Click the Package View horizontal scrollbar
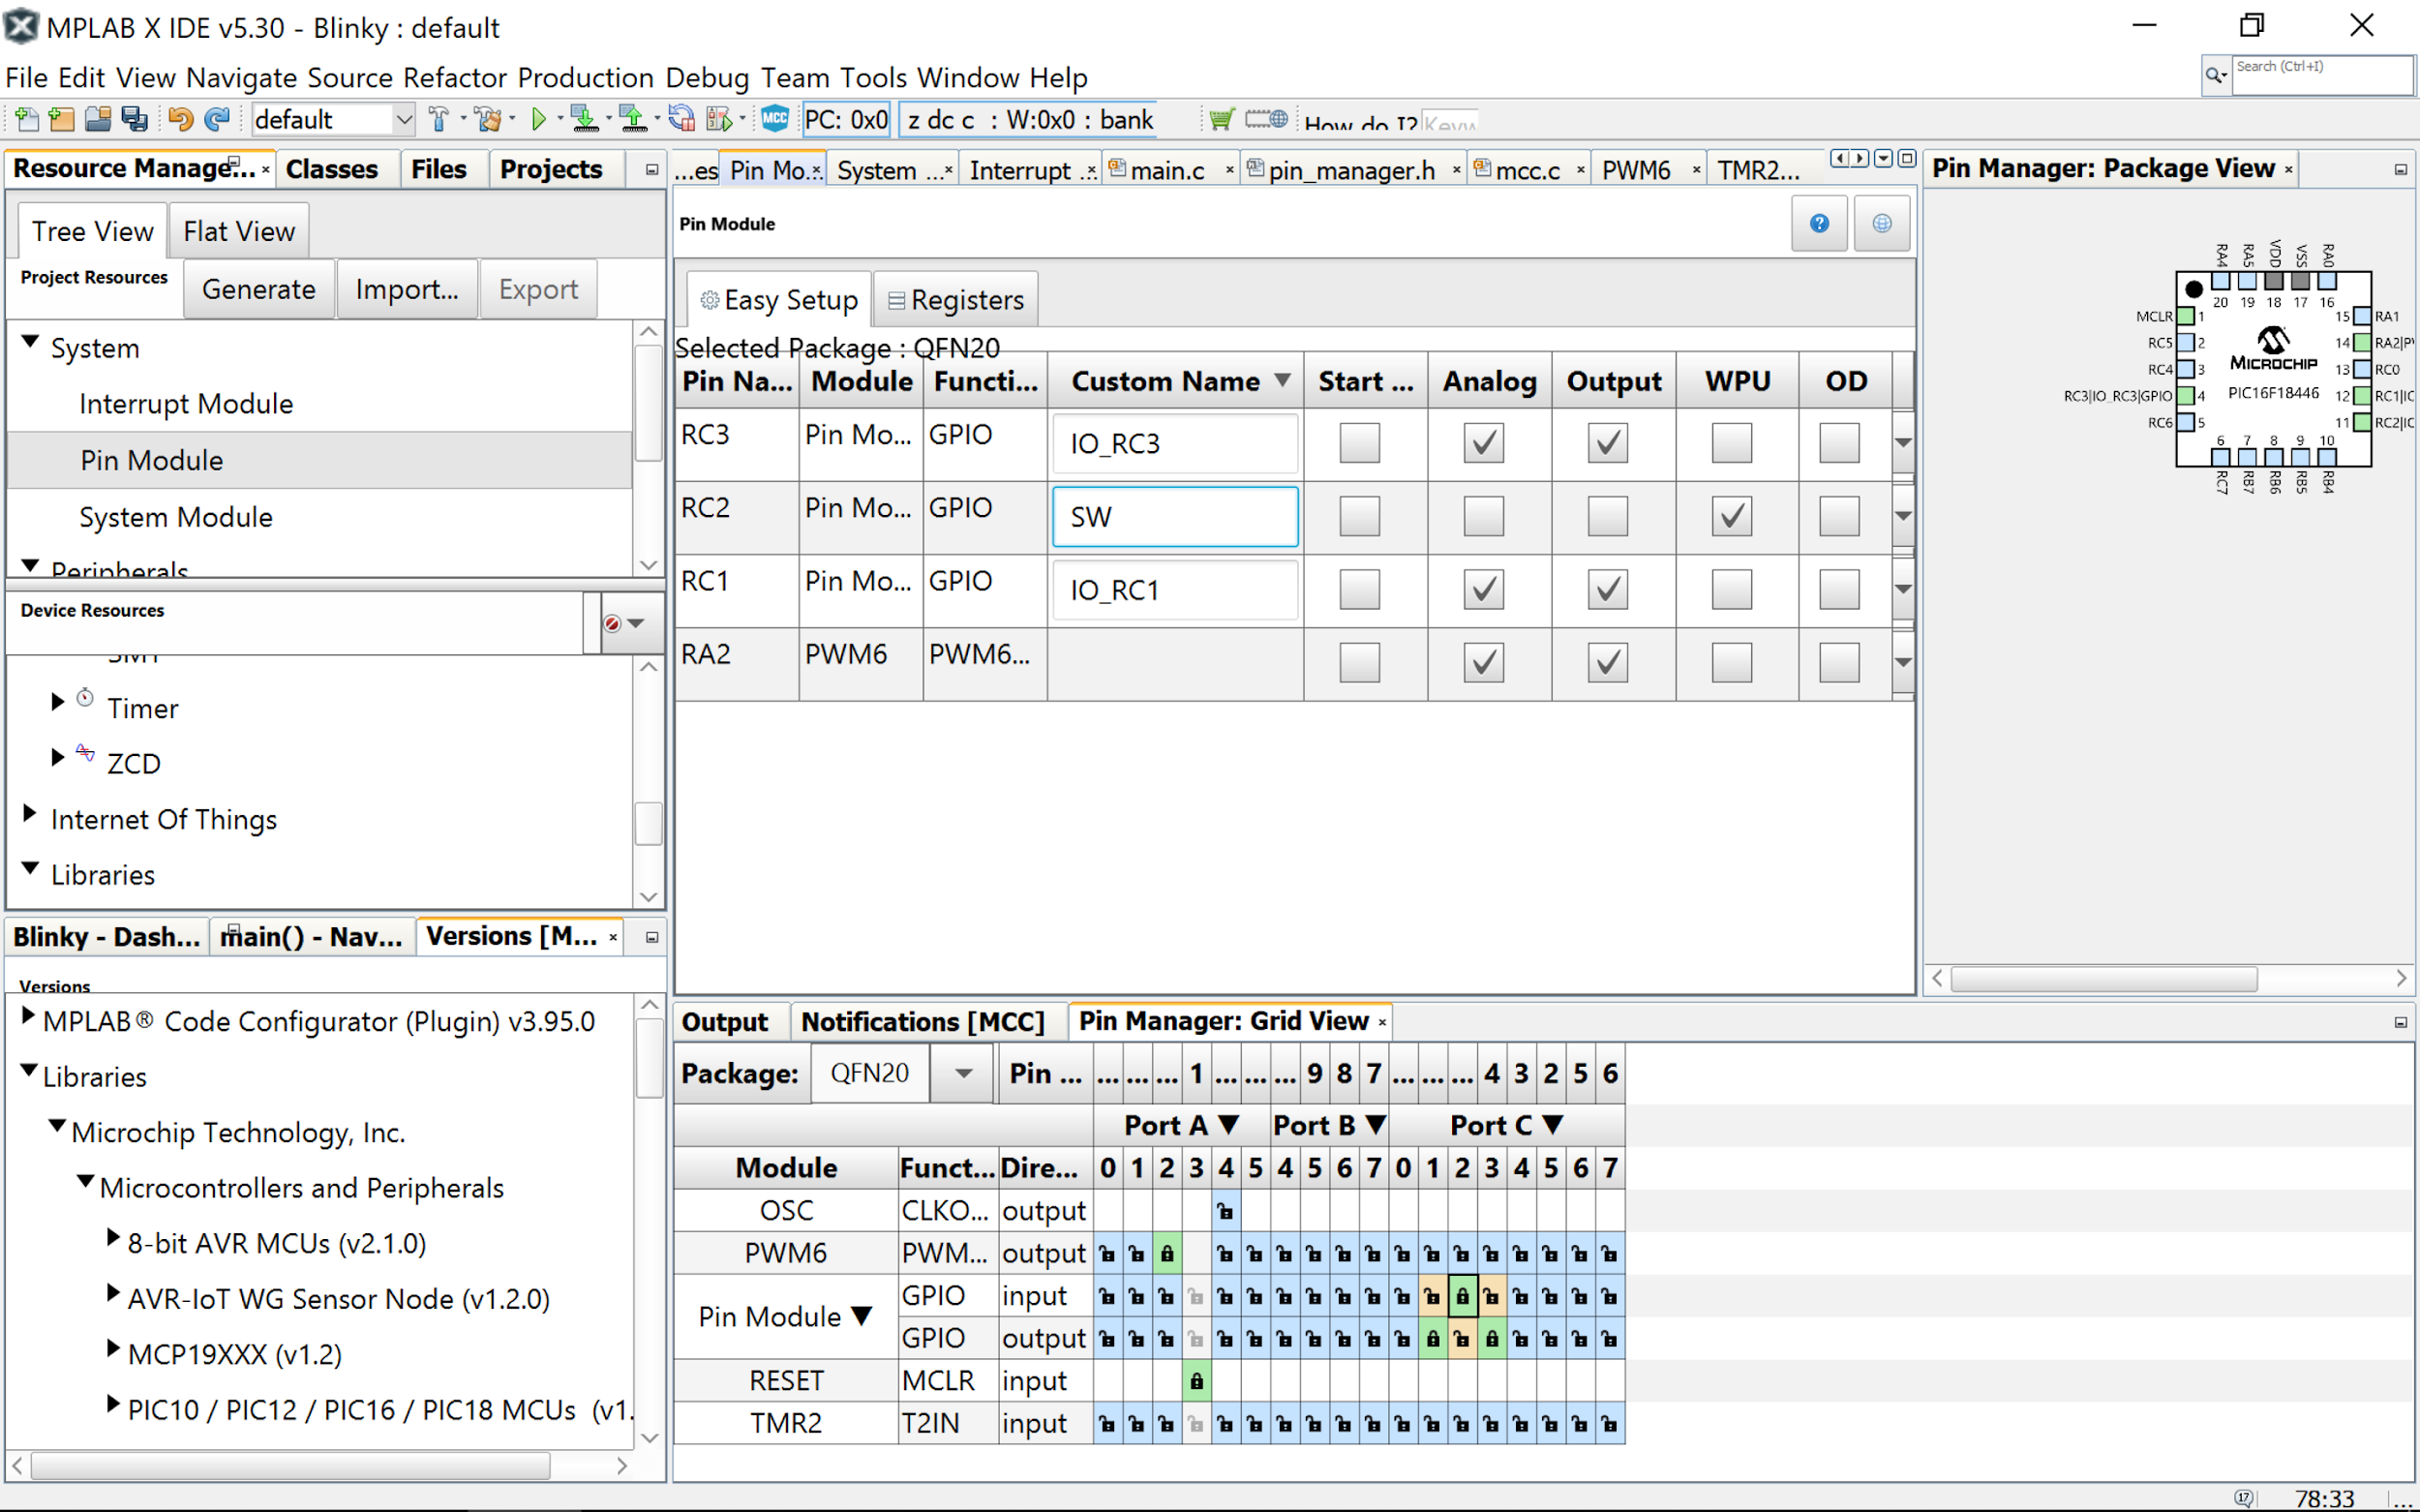This screenshot has width=2420, height=1512. [x=2104, y=978]
